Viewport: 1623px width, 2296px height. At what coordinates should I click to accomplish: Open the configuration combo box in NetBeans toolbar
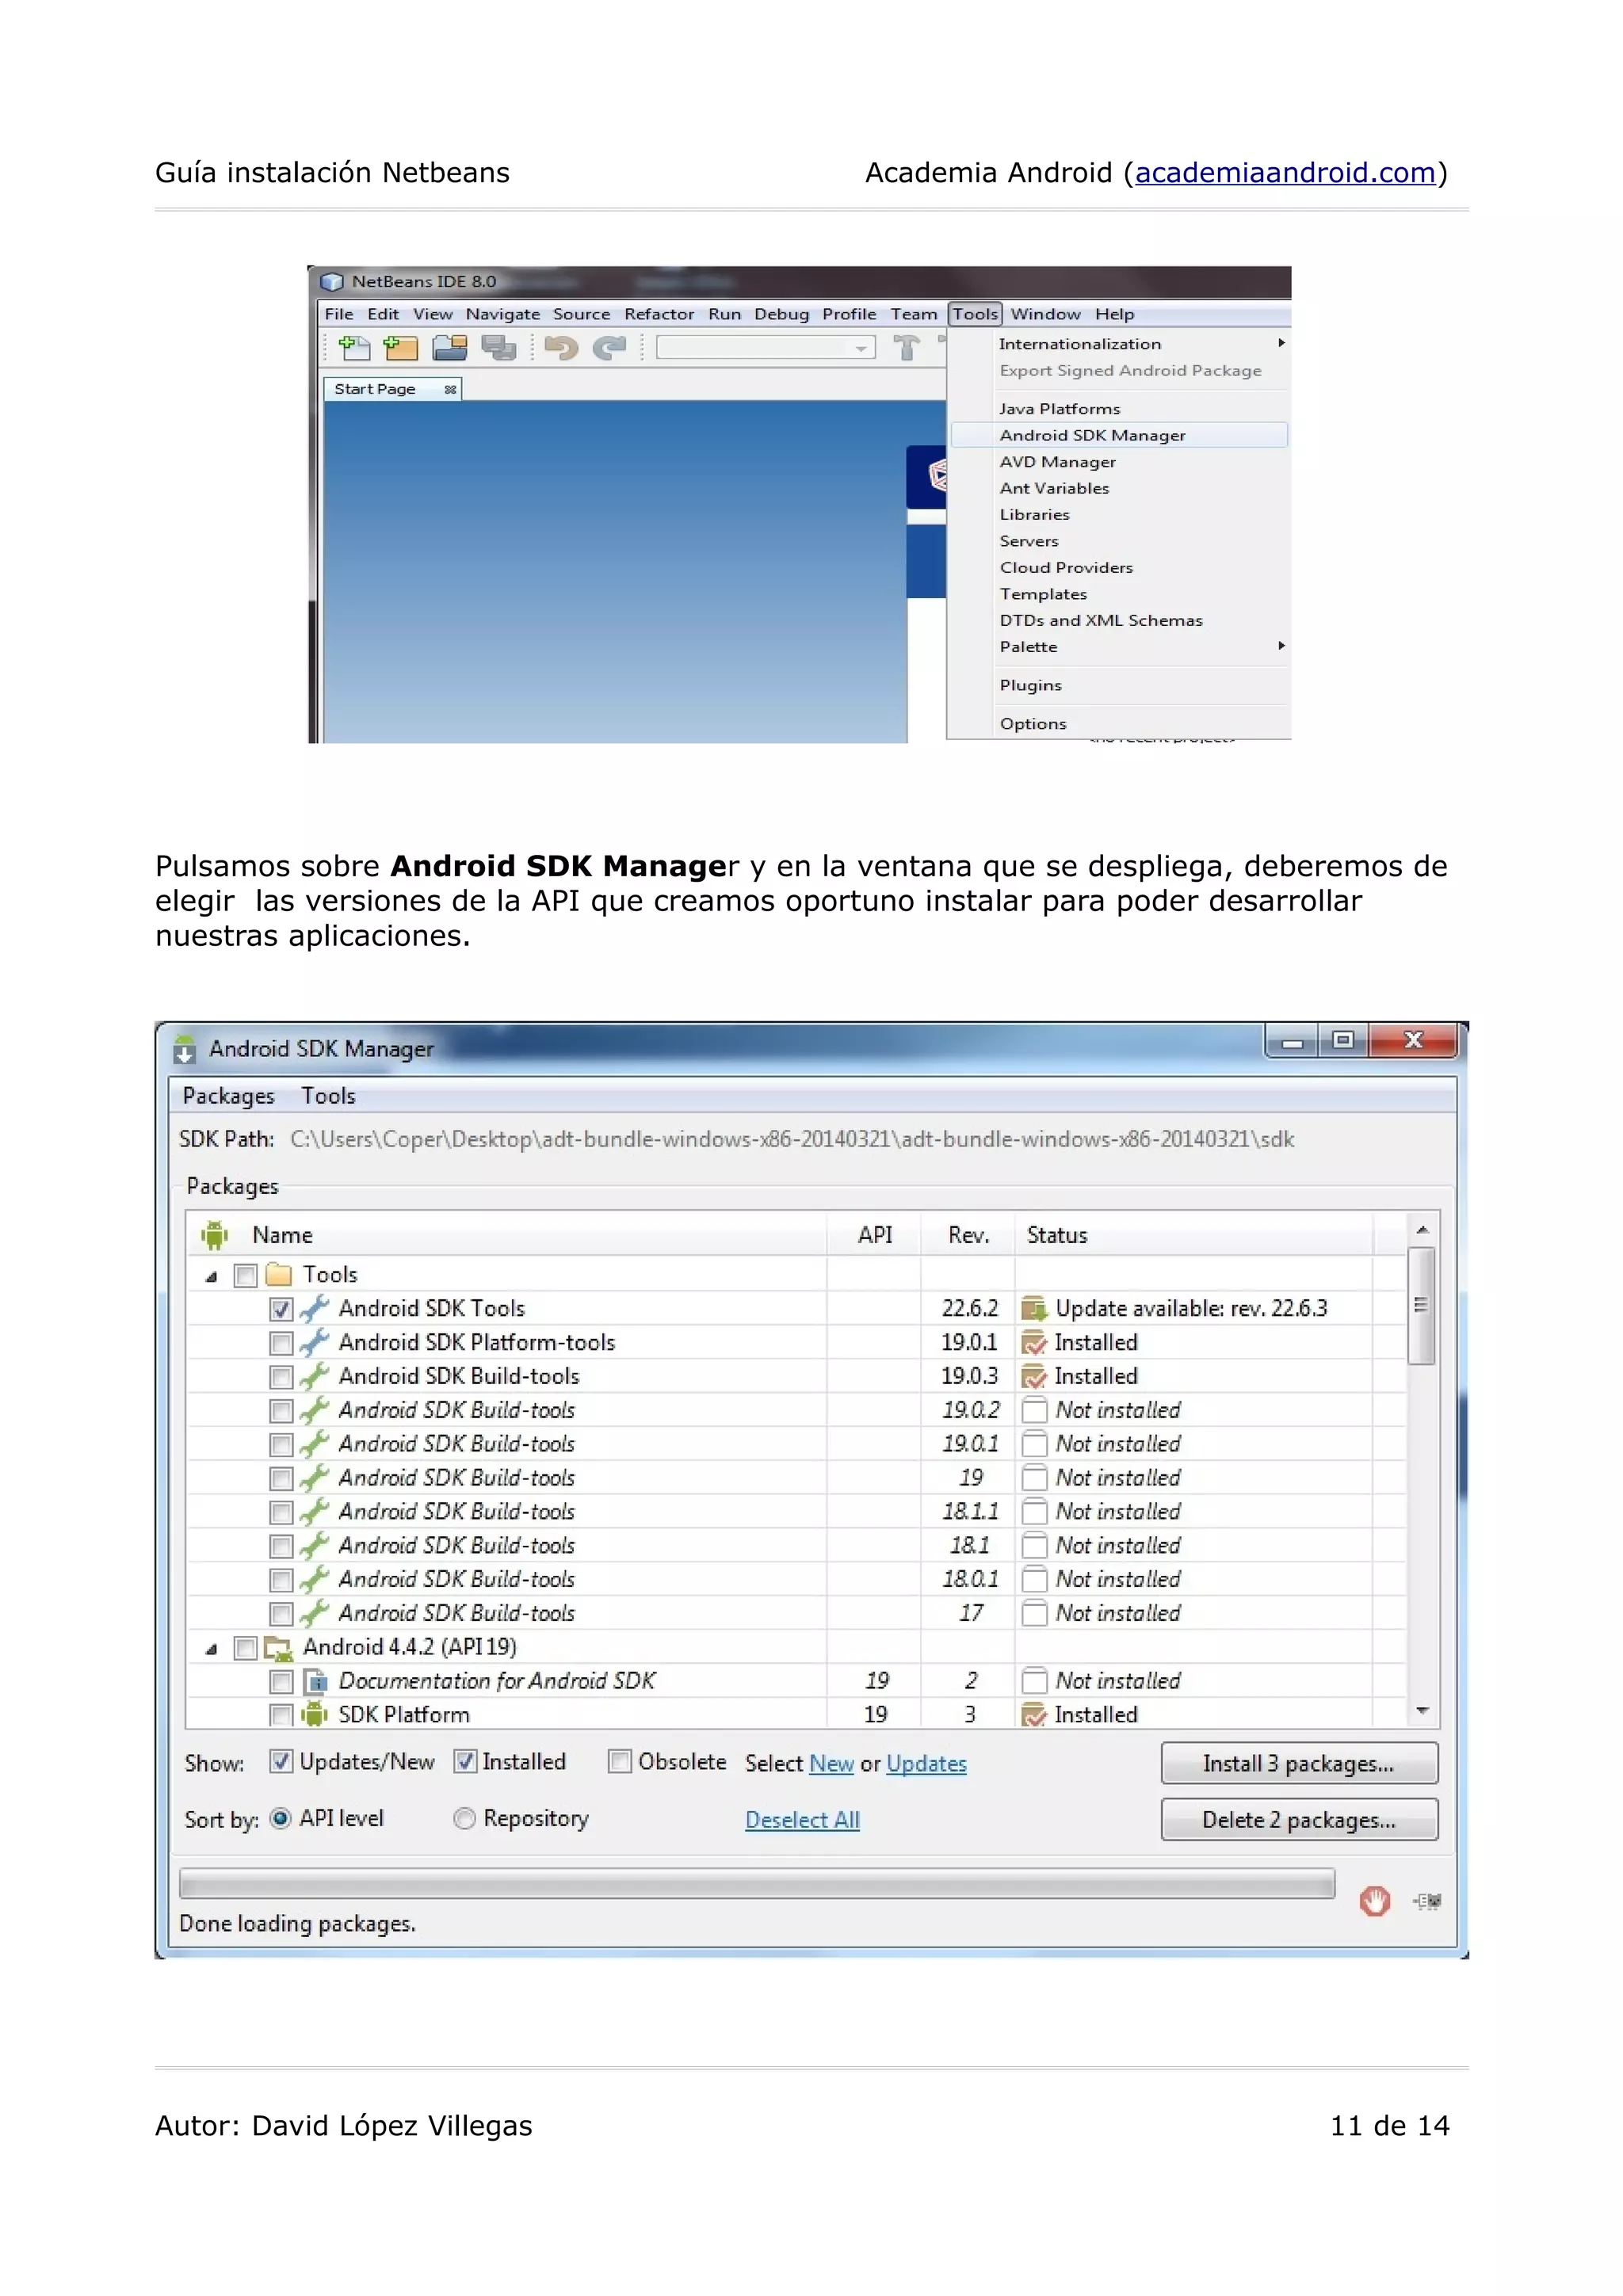[x=765, y=348]
